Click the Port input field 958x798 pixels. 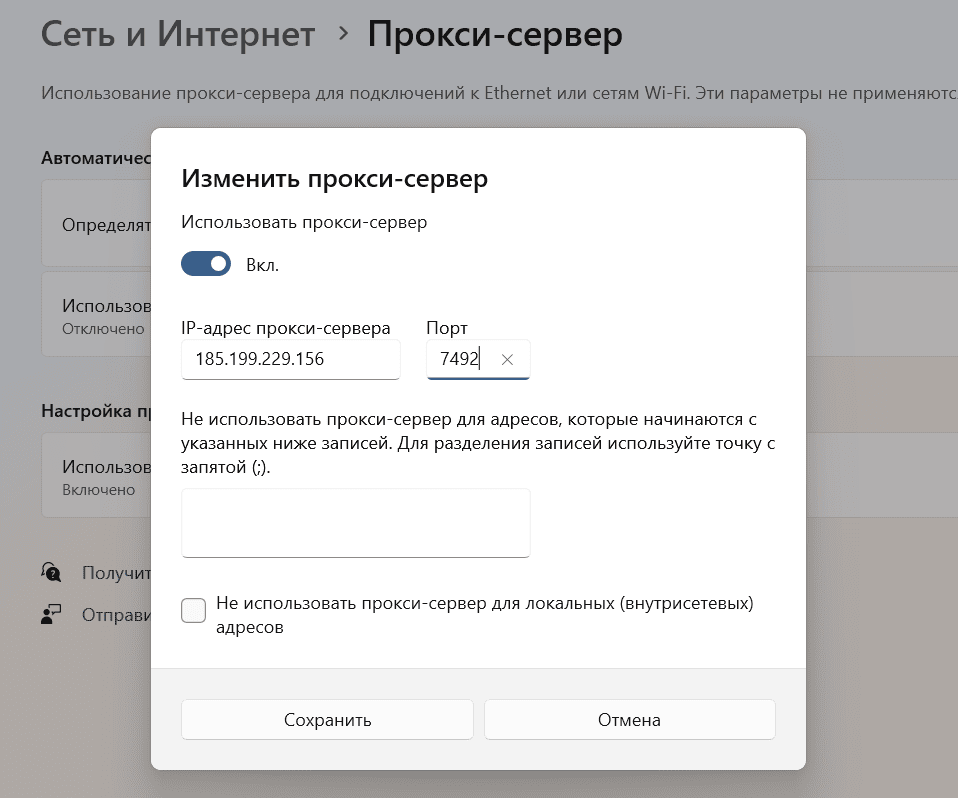478,359
